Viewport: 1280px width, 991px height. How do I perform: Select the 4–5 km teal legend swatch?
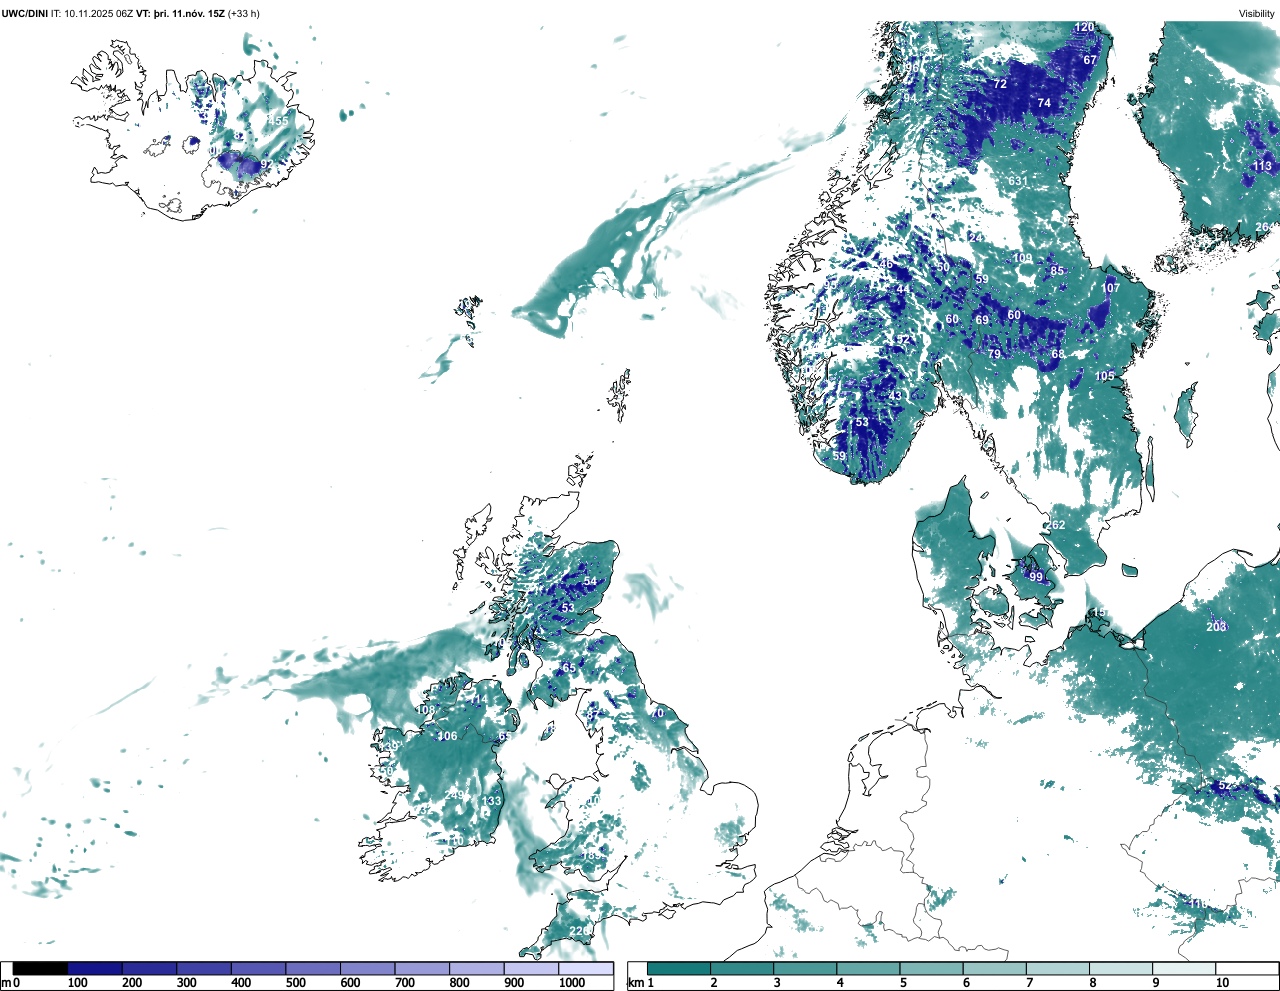click(x=869, y=969)
